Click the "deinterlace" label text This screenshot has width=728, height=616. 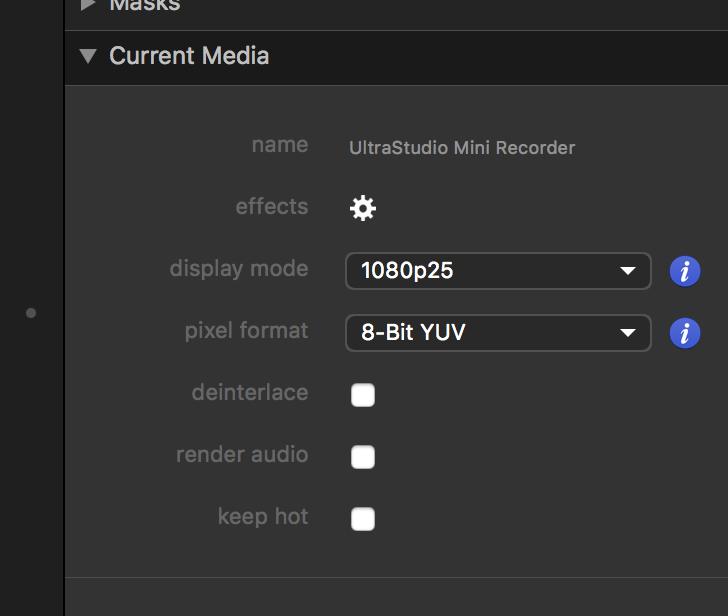click(x=250, y=393)
